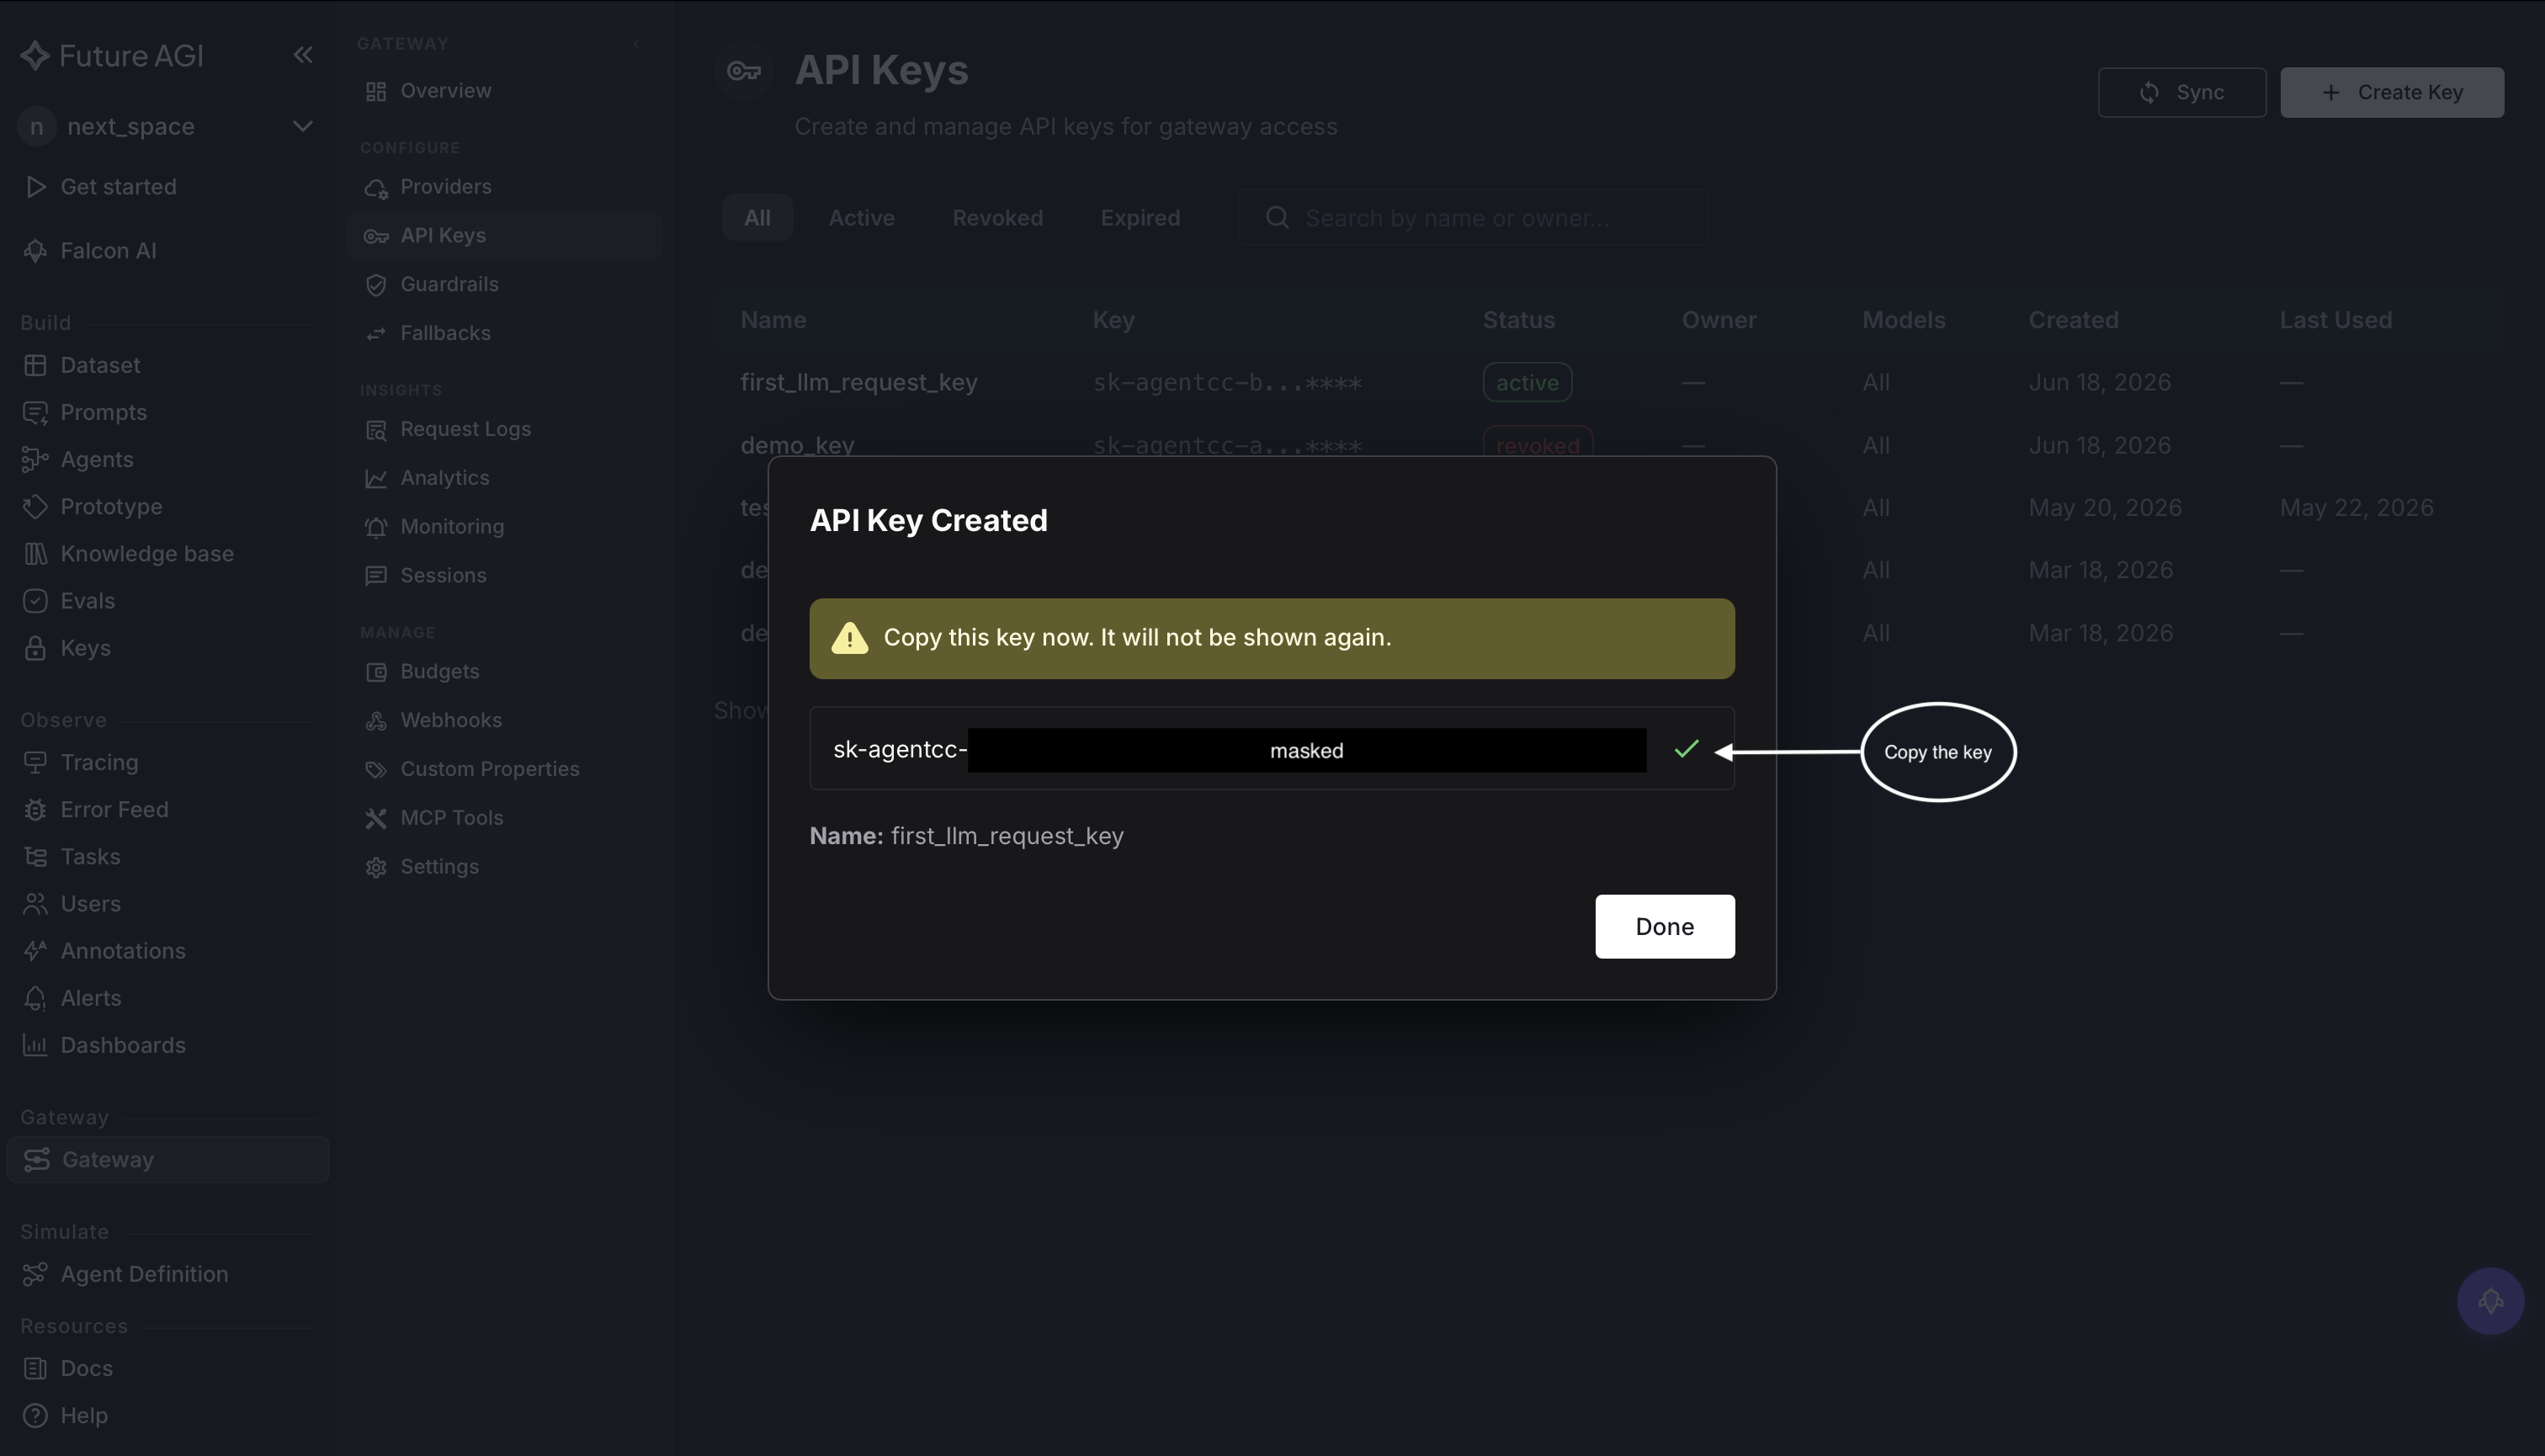Click the Evals icon in sidebar
This screenshot has width=2545, height=1456.
tap(35, 600)
